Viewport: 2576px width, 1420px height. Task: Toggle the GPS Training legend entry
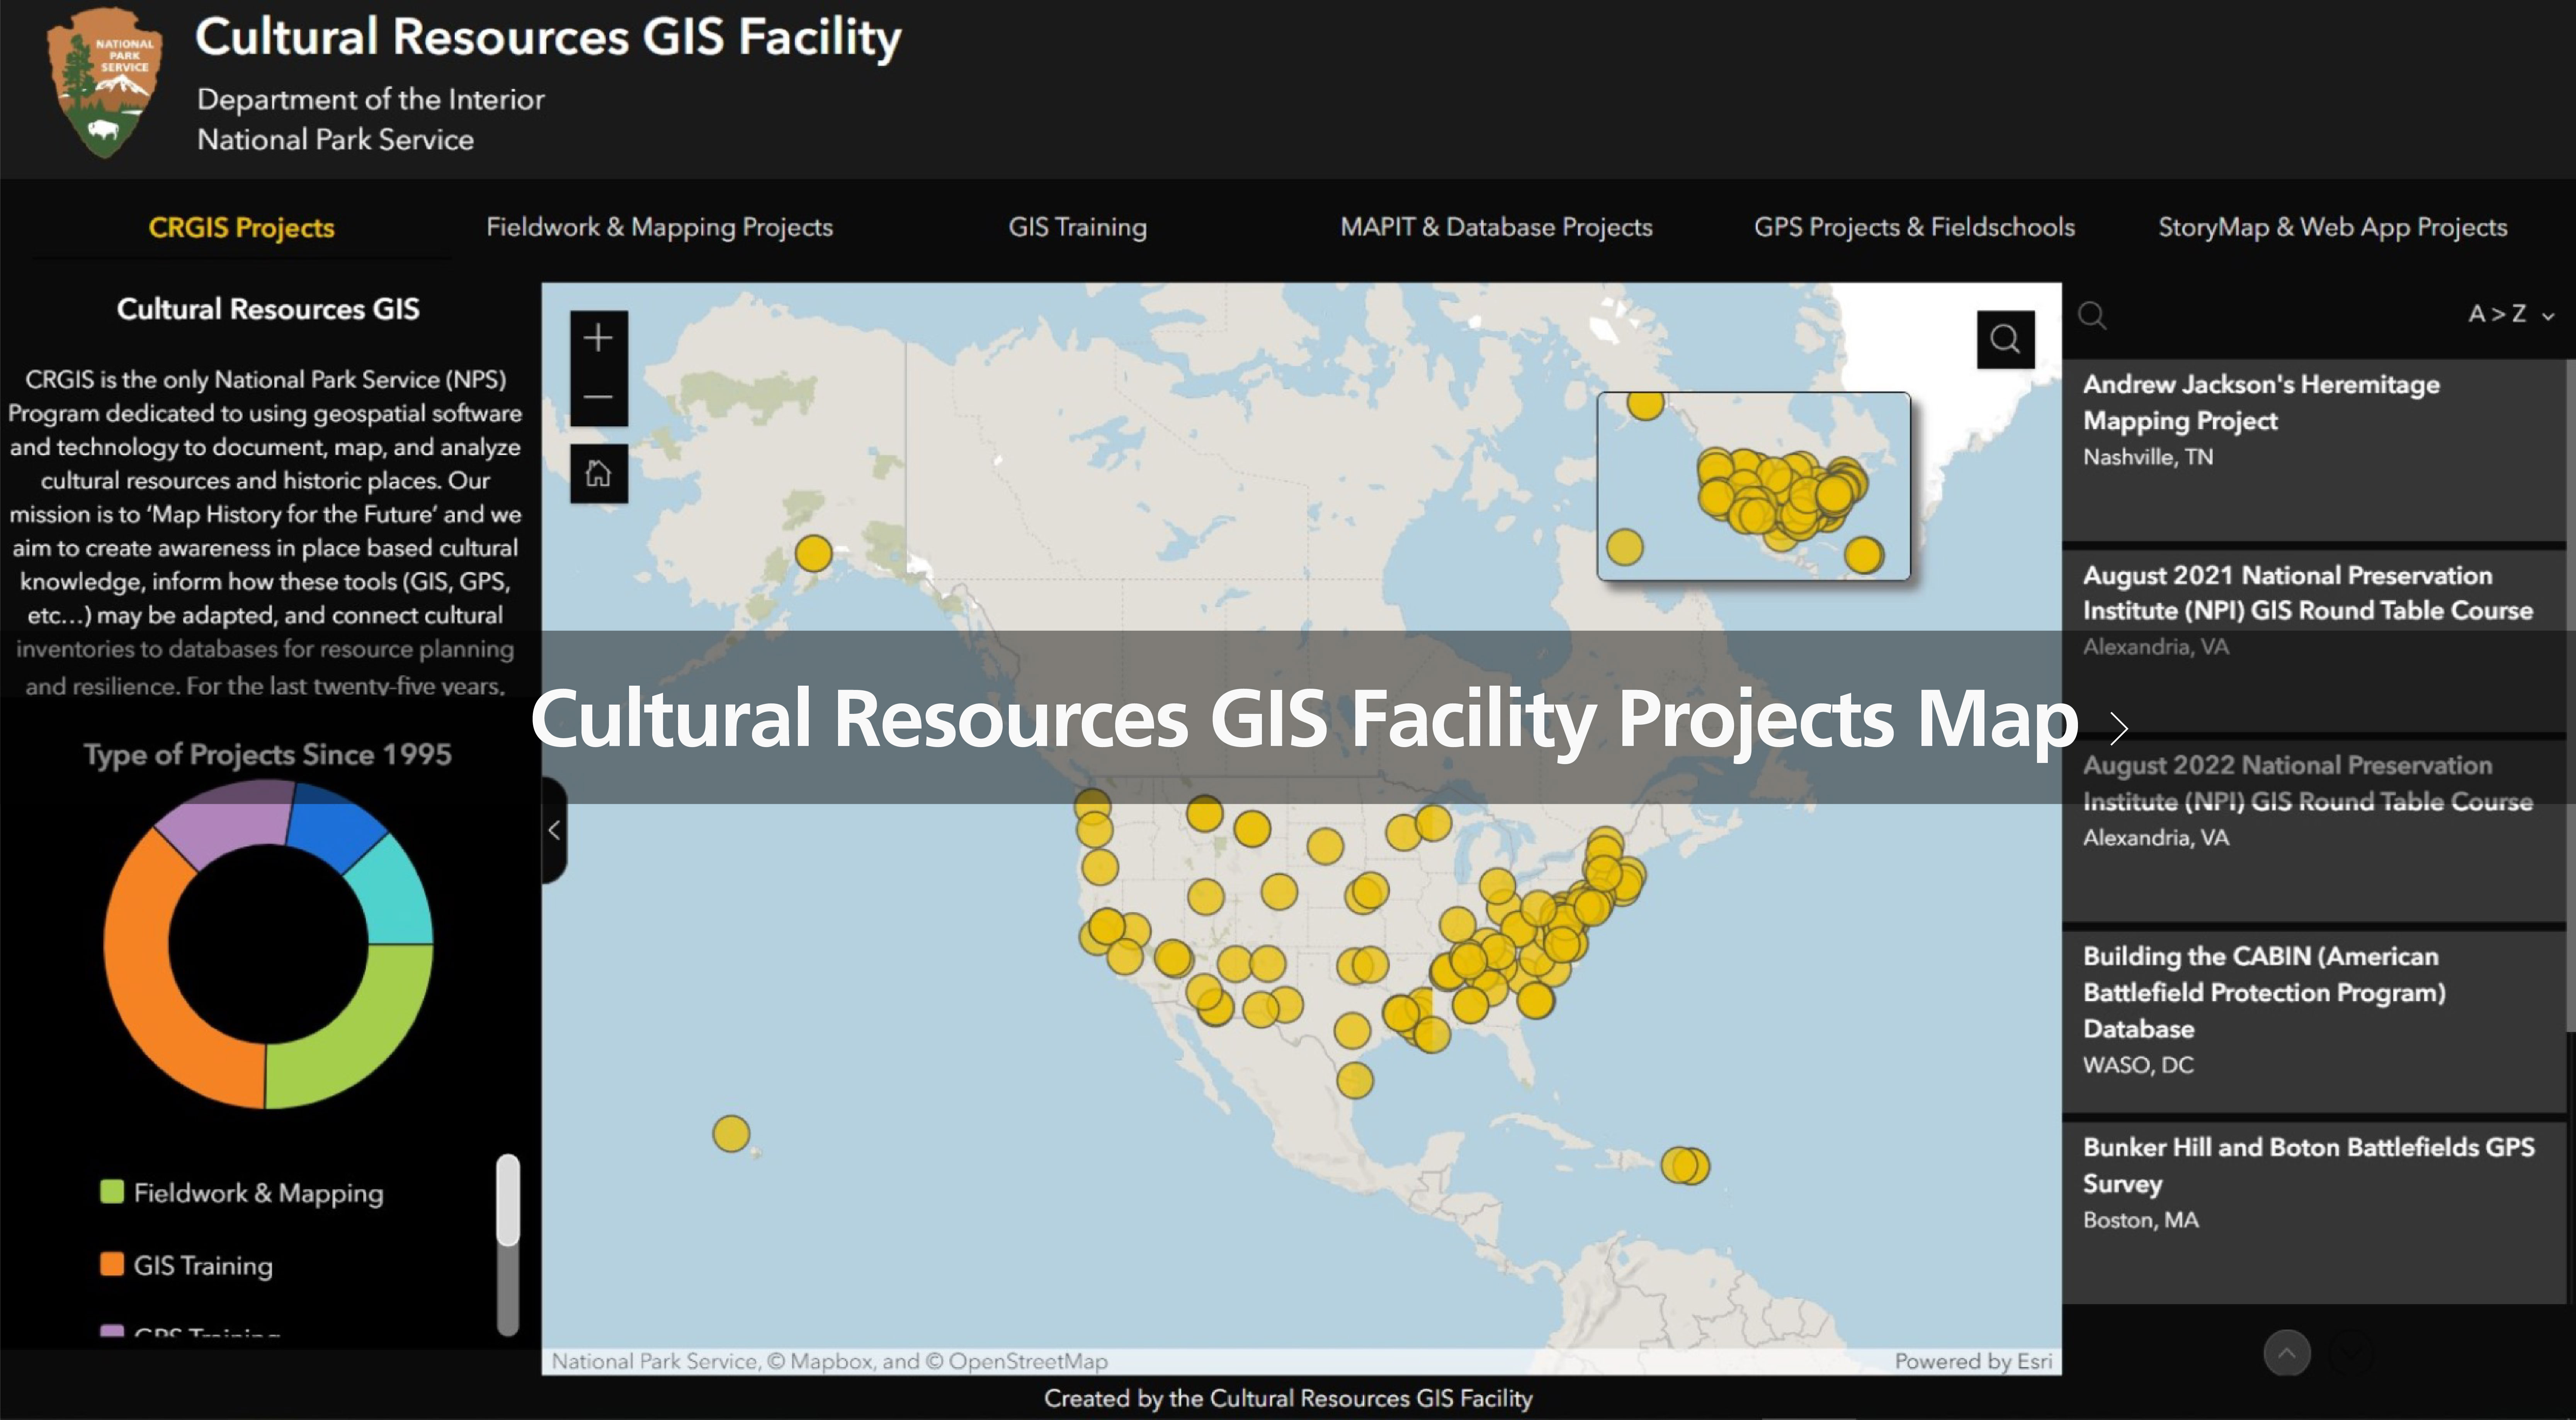point(200,1333)
